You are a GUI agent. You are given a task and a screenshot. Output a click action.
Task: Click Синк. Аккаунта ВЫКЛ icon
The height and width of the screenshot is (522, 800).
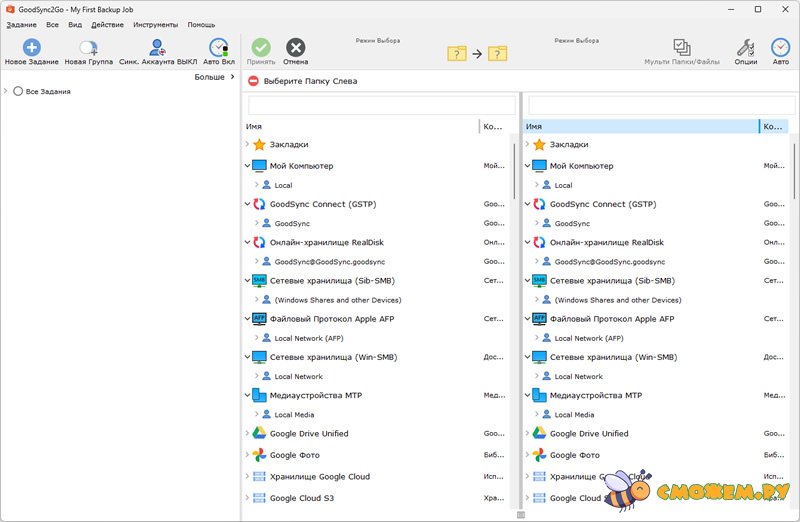tap(156, 47)
